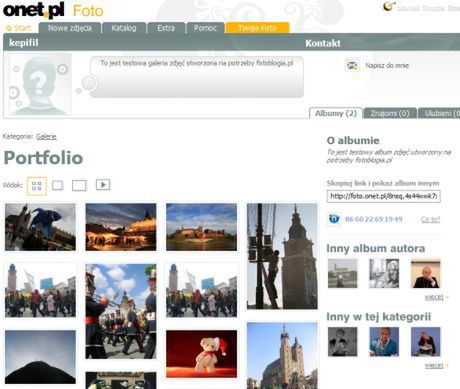
Task: Open the St. Mary's church towers photo
Action: (x=282, y=356)
